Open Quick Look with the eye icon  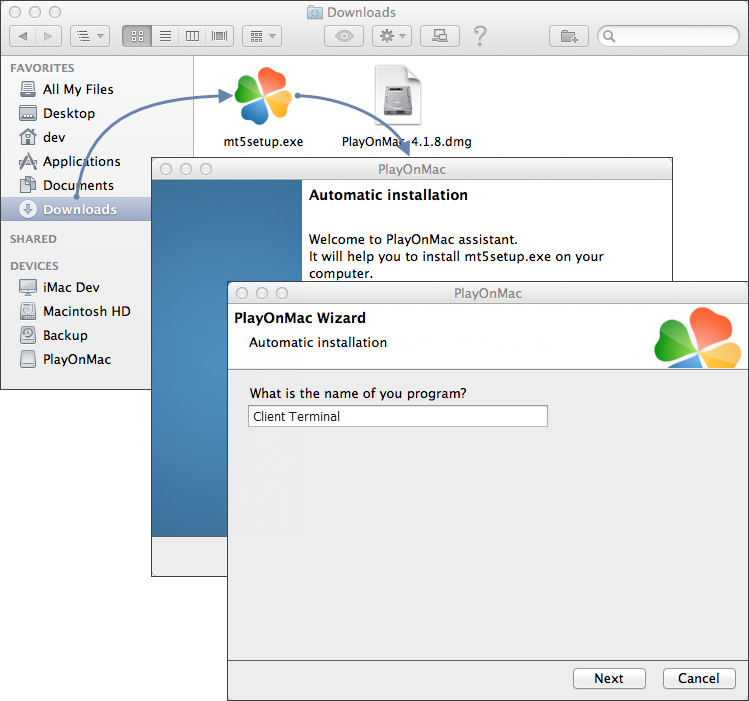point(344,36)
